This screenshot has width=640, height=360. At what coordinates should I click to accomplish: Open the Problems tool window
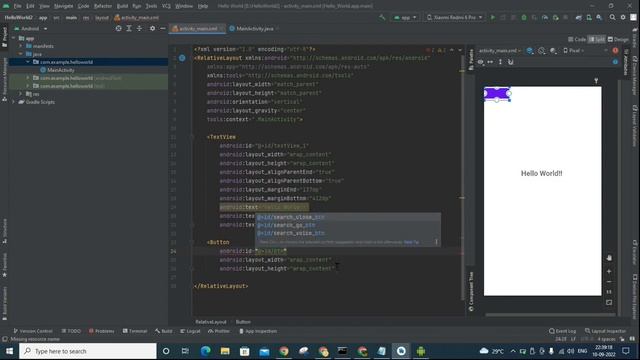(x=102, y=331)
